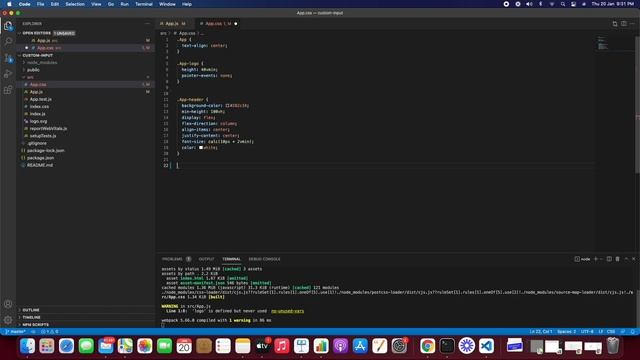Switch to the OUTPUT panel tab
The width and height of the screenshot is (640, 360).
(206, 259)
